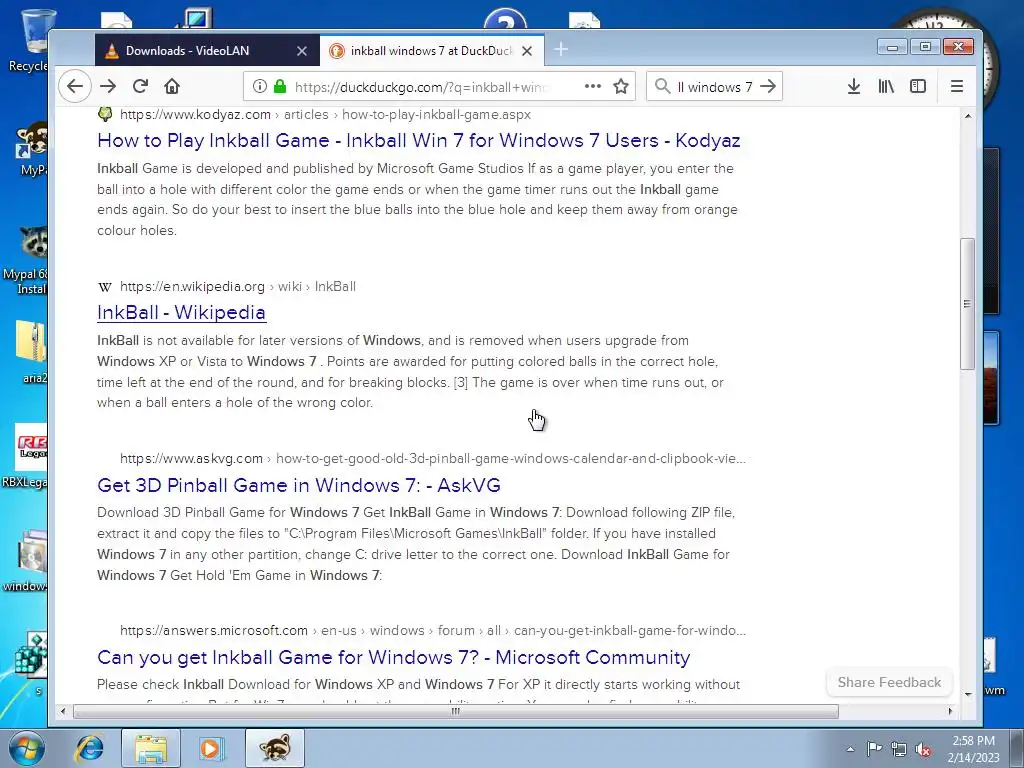Image resolution: width=1024 pixels, height=768 pixels.
Task: Bookmark this page with the star
Action: [x=621, y=86]
